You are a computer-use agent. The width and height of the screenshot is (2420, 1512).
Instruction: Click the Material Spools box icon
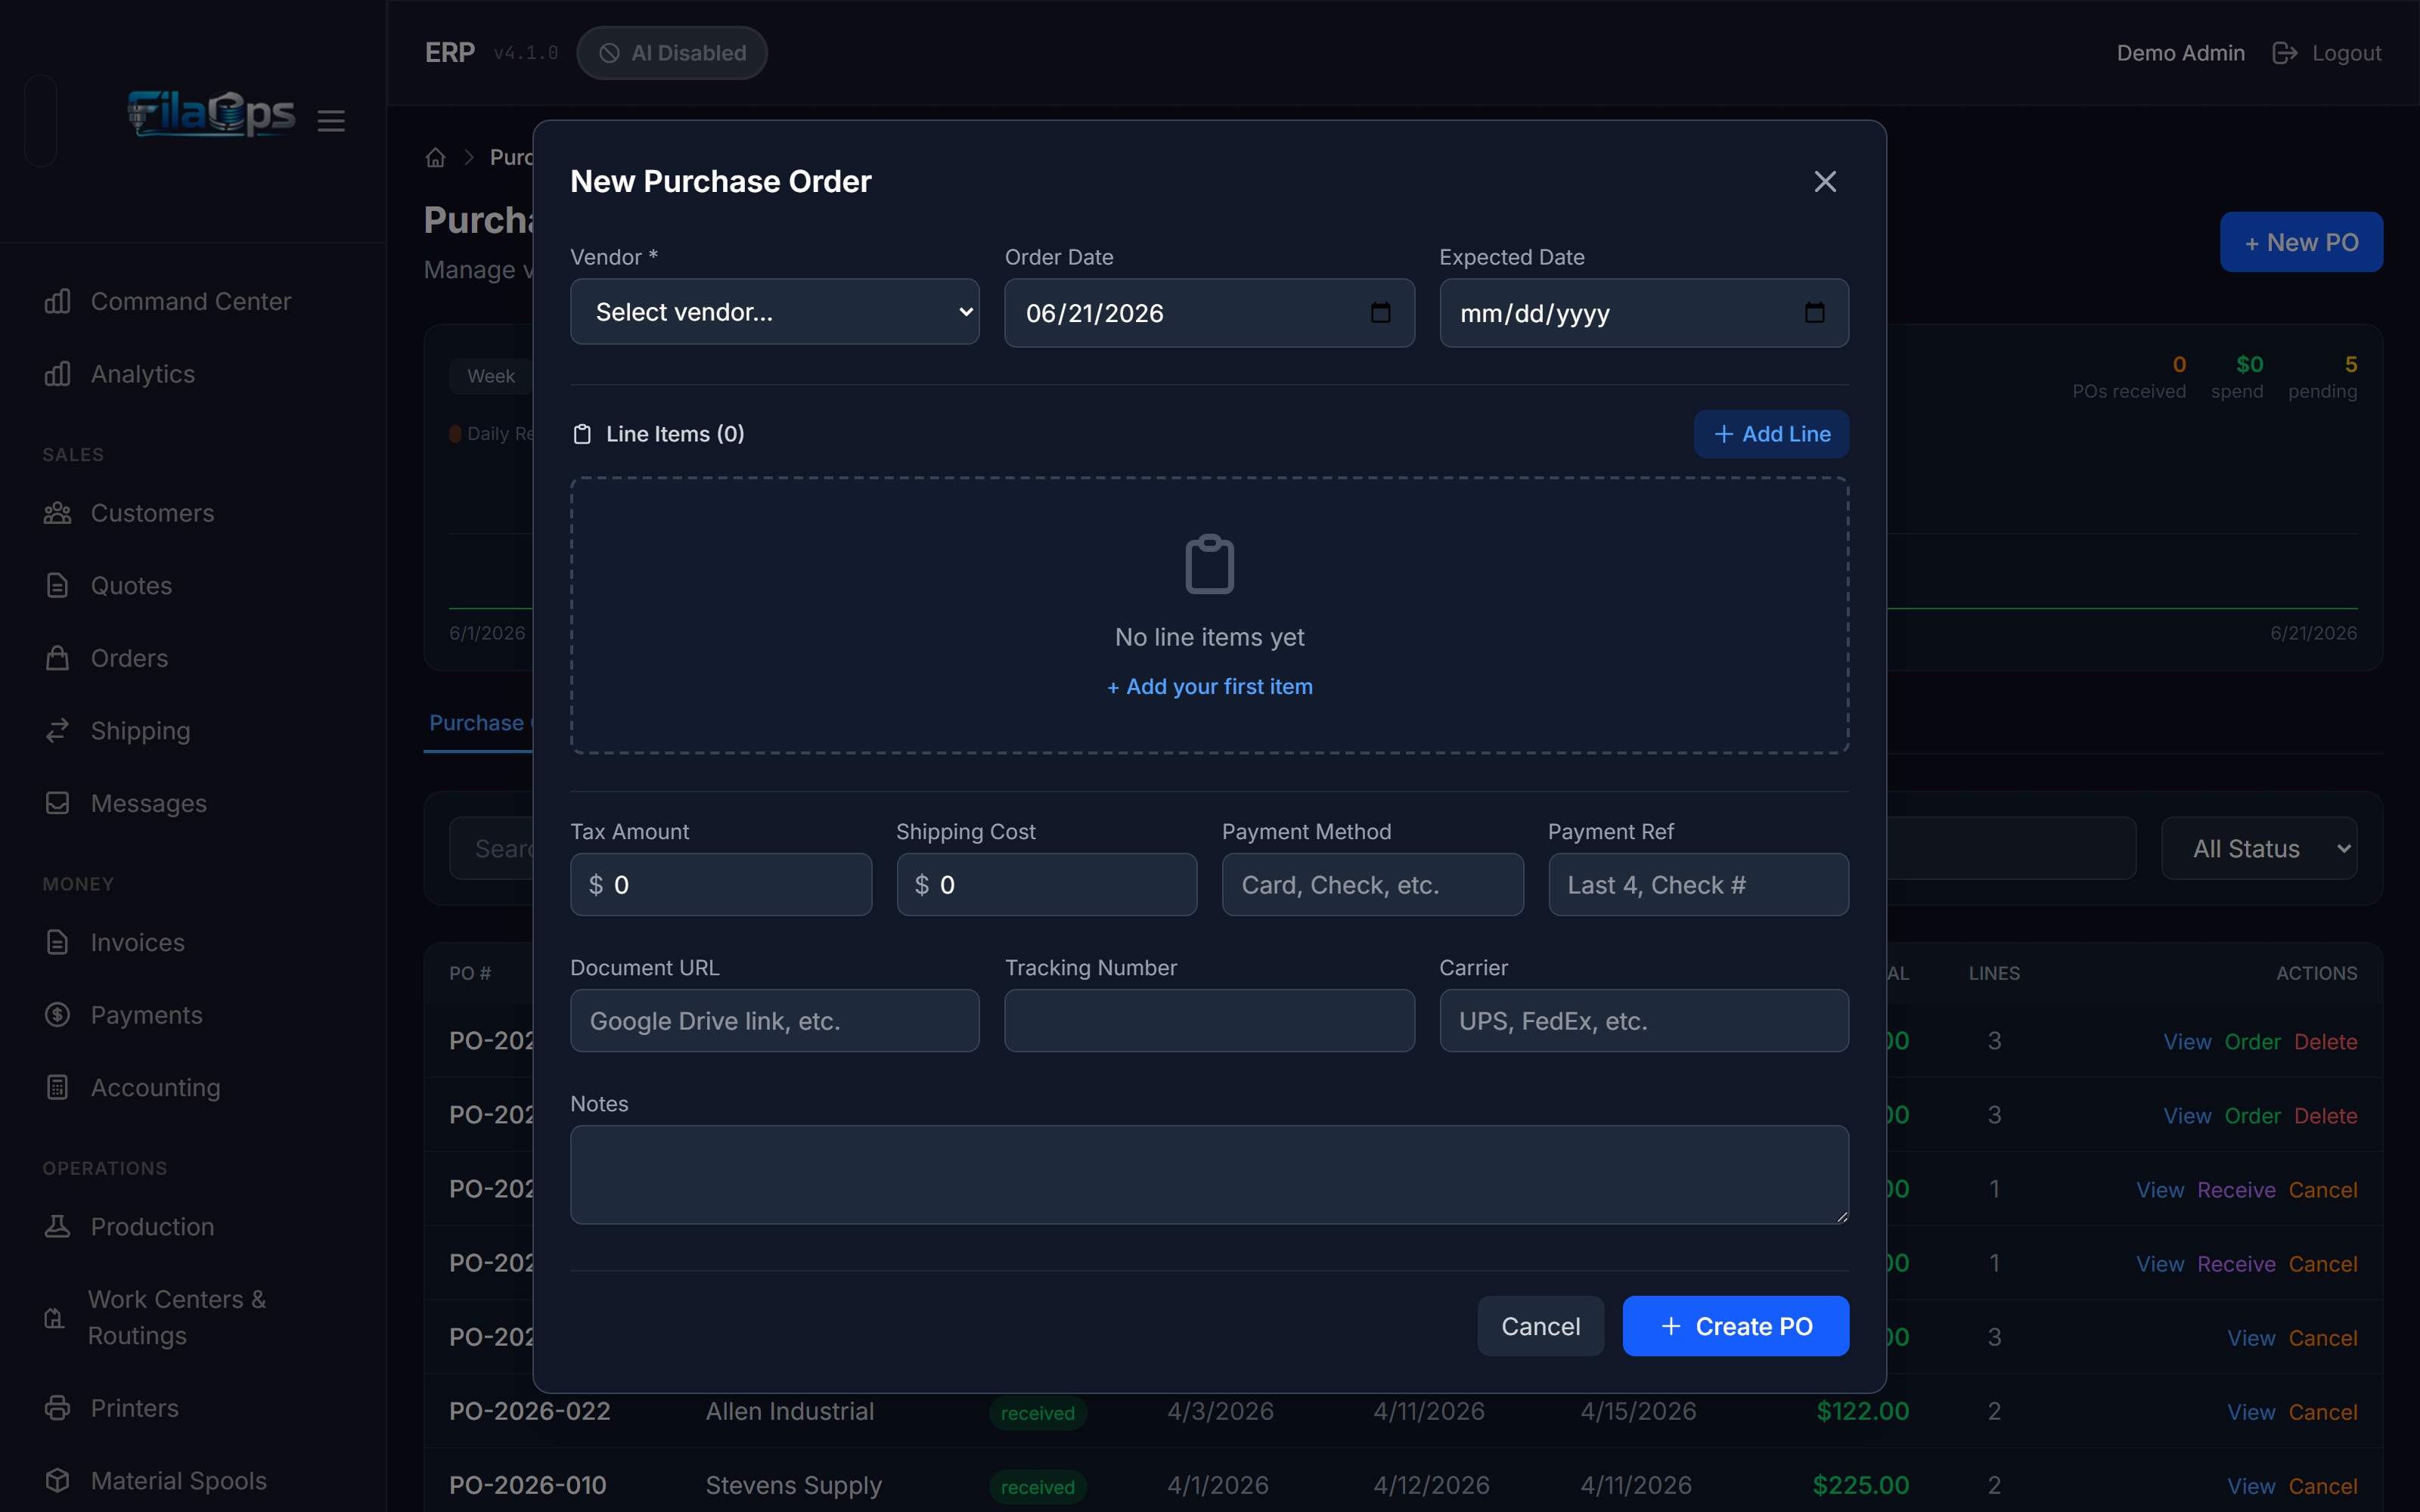click(x=57, y=1480)
